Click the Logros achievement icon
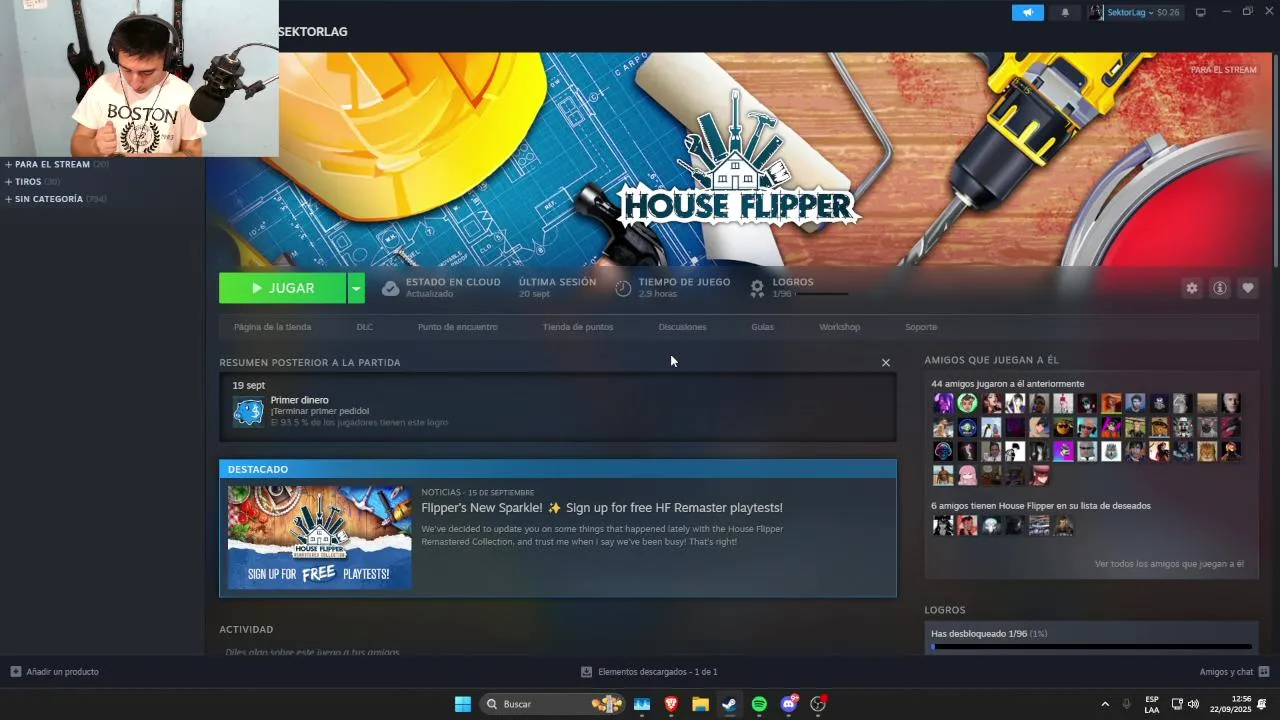Screen dimensions: 1280x720 (x=757, y=288)
